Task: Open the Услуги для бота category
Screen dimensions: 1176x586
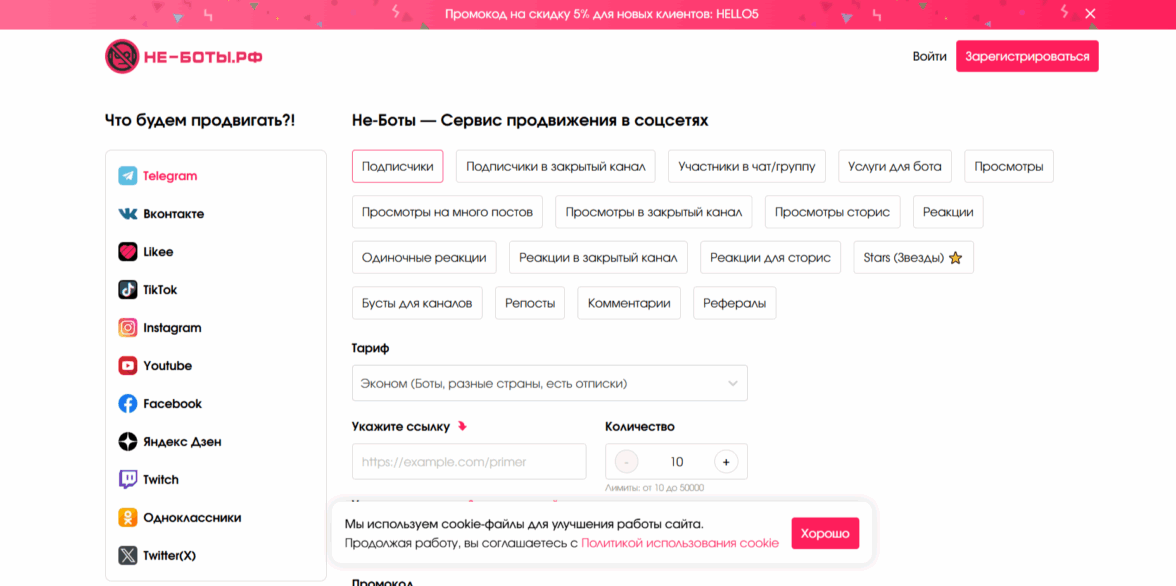Action: (895, 167)
